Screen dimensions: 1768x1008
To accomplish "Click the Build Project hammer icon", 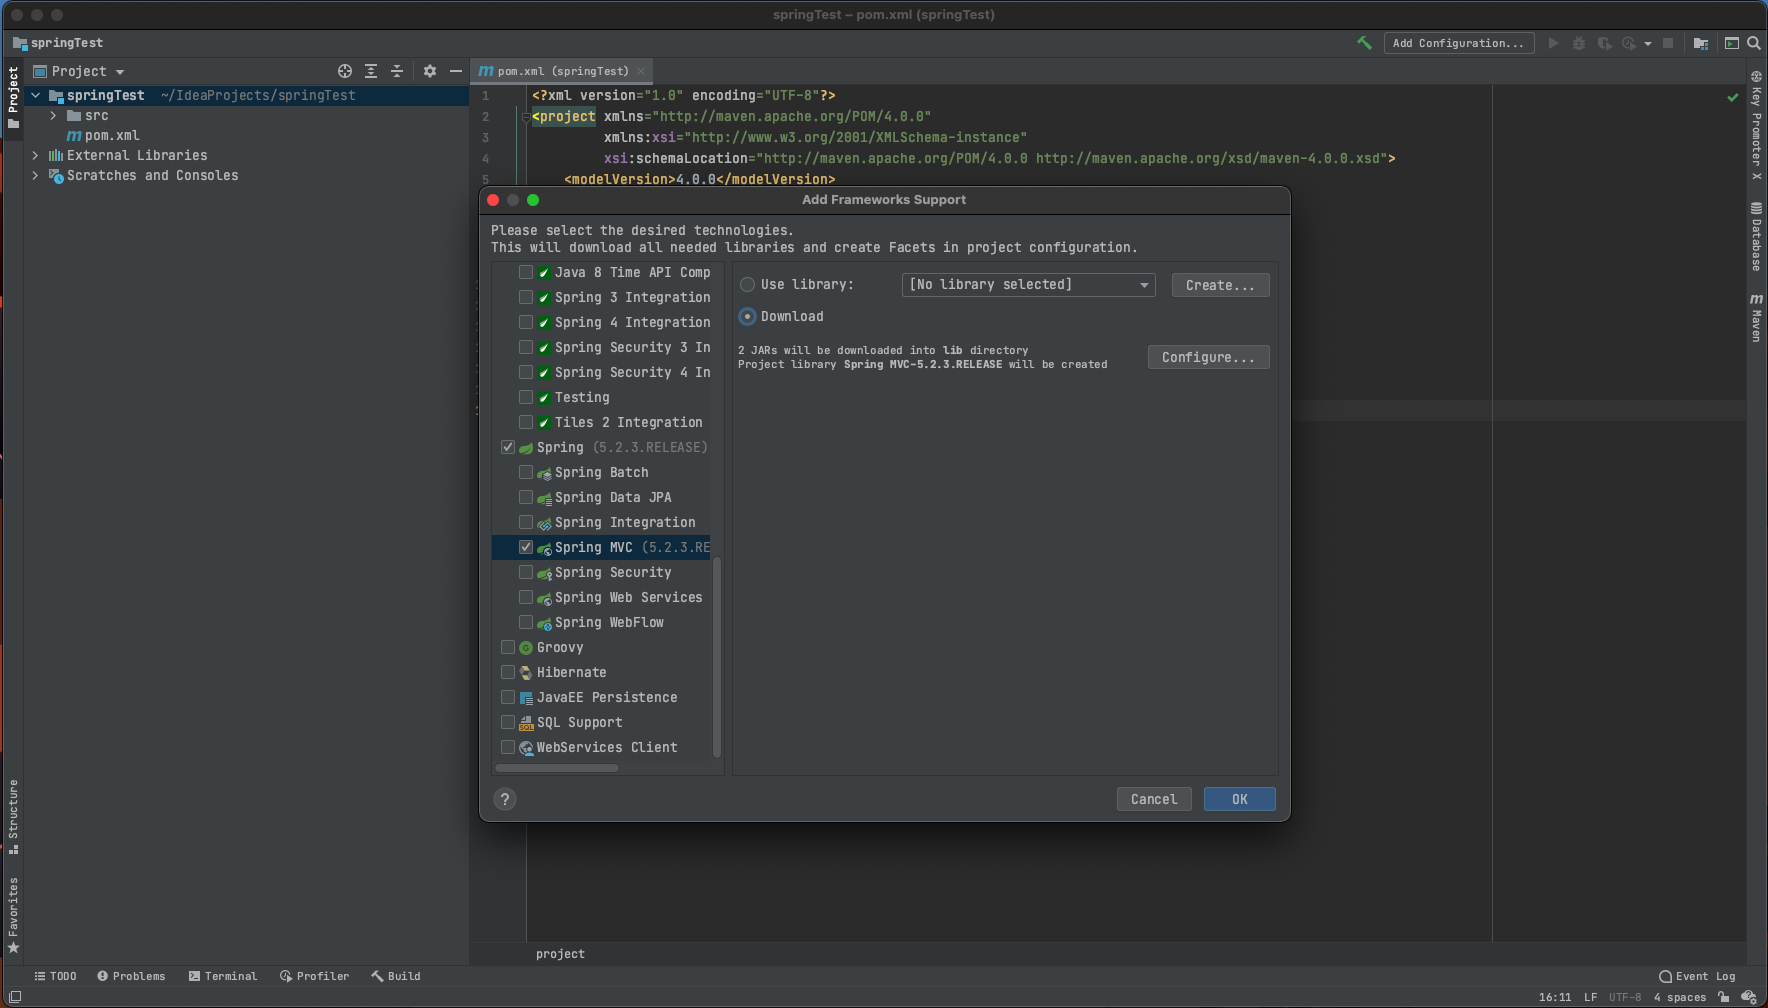I will pos(1364,43).
